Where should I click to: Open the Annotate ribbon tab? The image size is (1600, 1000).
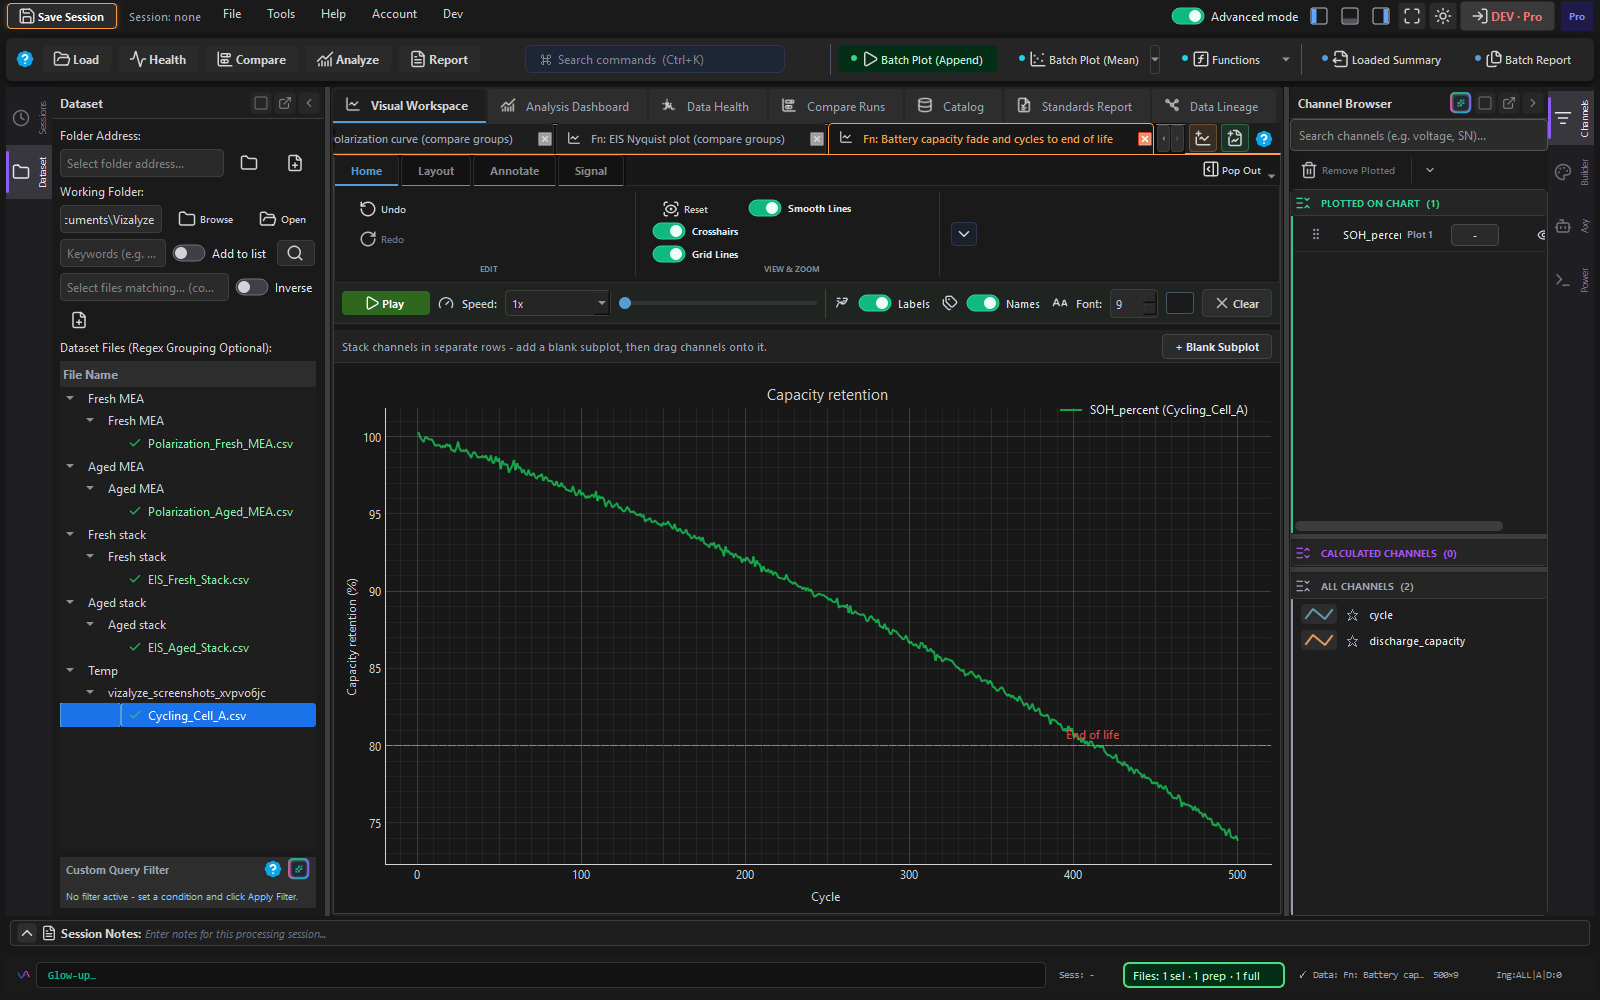click(514, 171)
